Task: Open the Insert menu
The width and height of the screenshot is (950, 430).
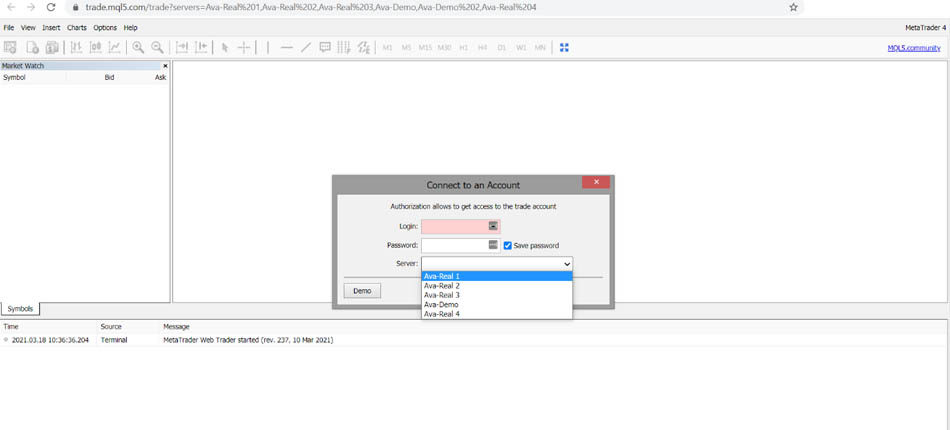Action: [51, 28]
